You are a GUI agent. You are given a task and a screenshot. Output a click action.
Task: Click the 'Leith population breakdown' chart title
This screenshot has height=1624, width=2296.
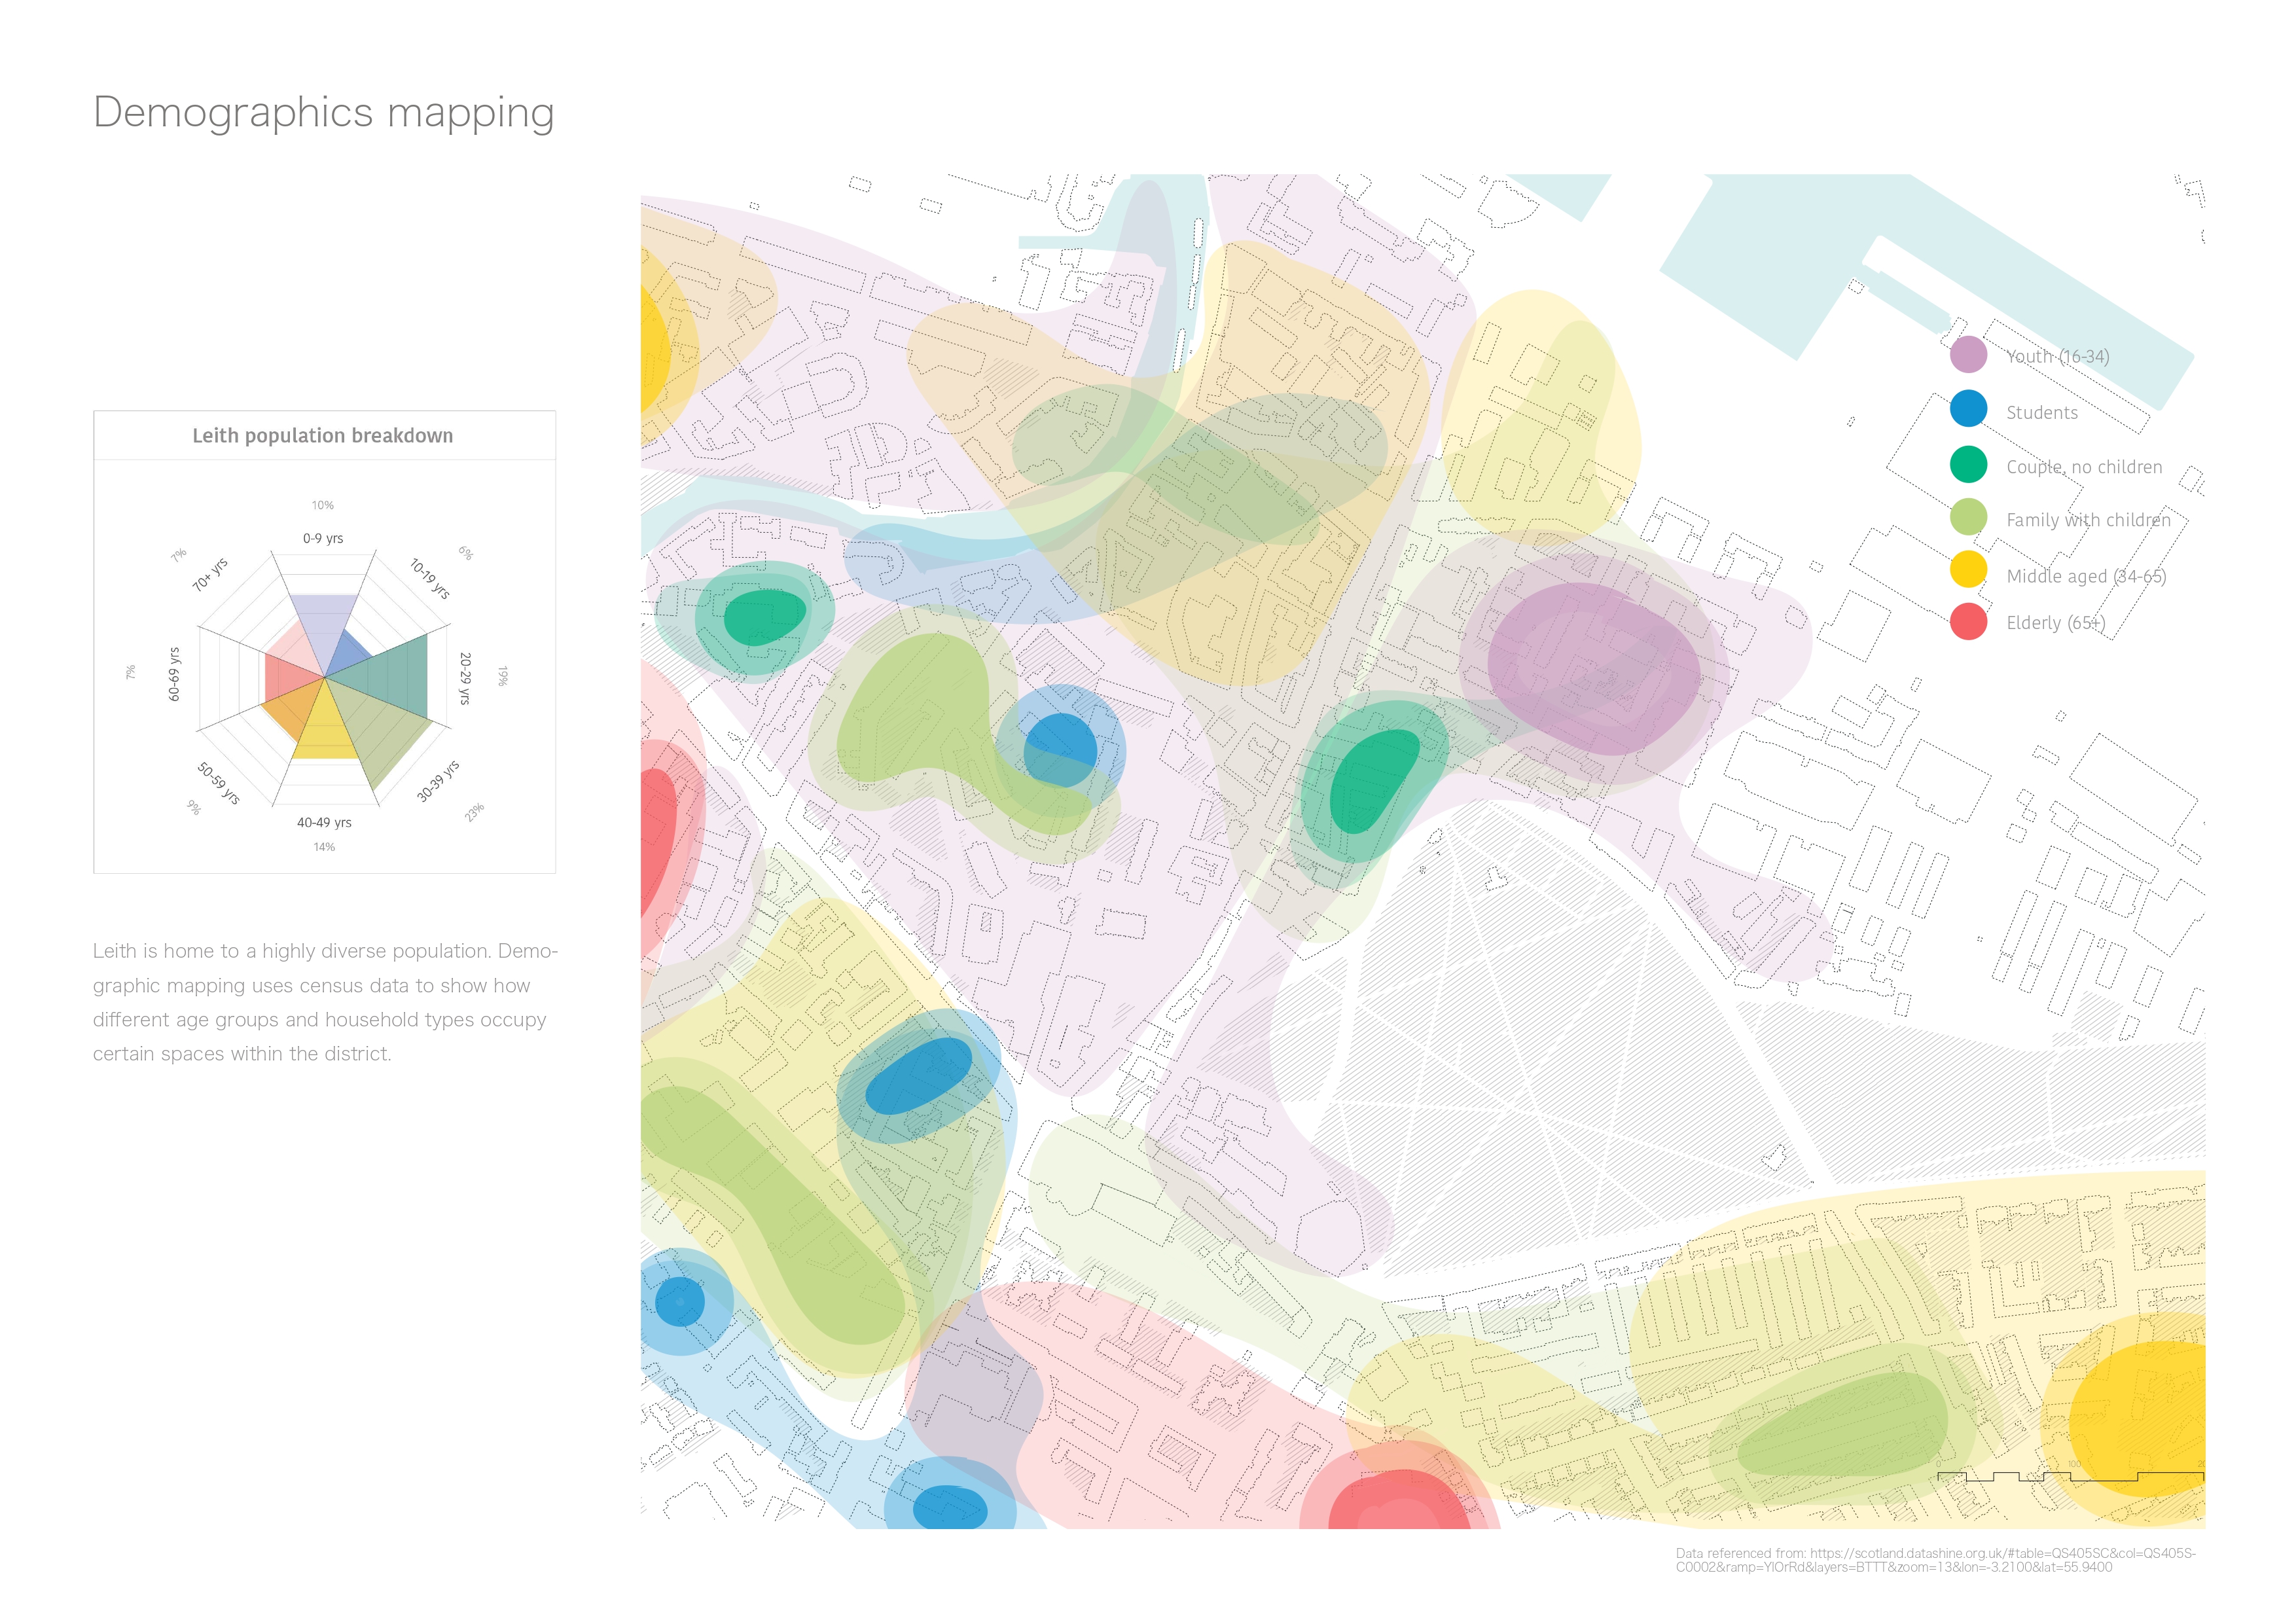(x=323, y=436)
